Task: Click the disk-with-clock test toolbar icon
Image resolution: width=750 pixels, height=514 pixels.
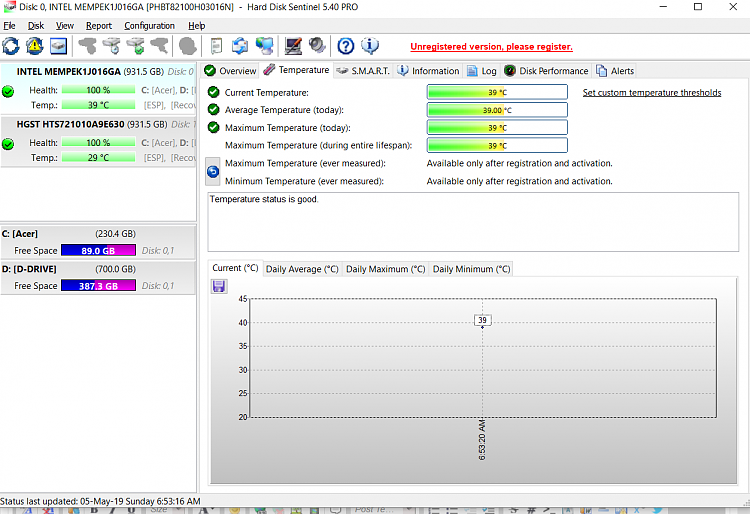Action: tap(111, 46)
